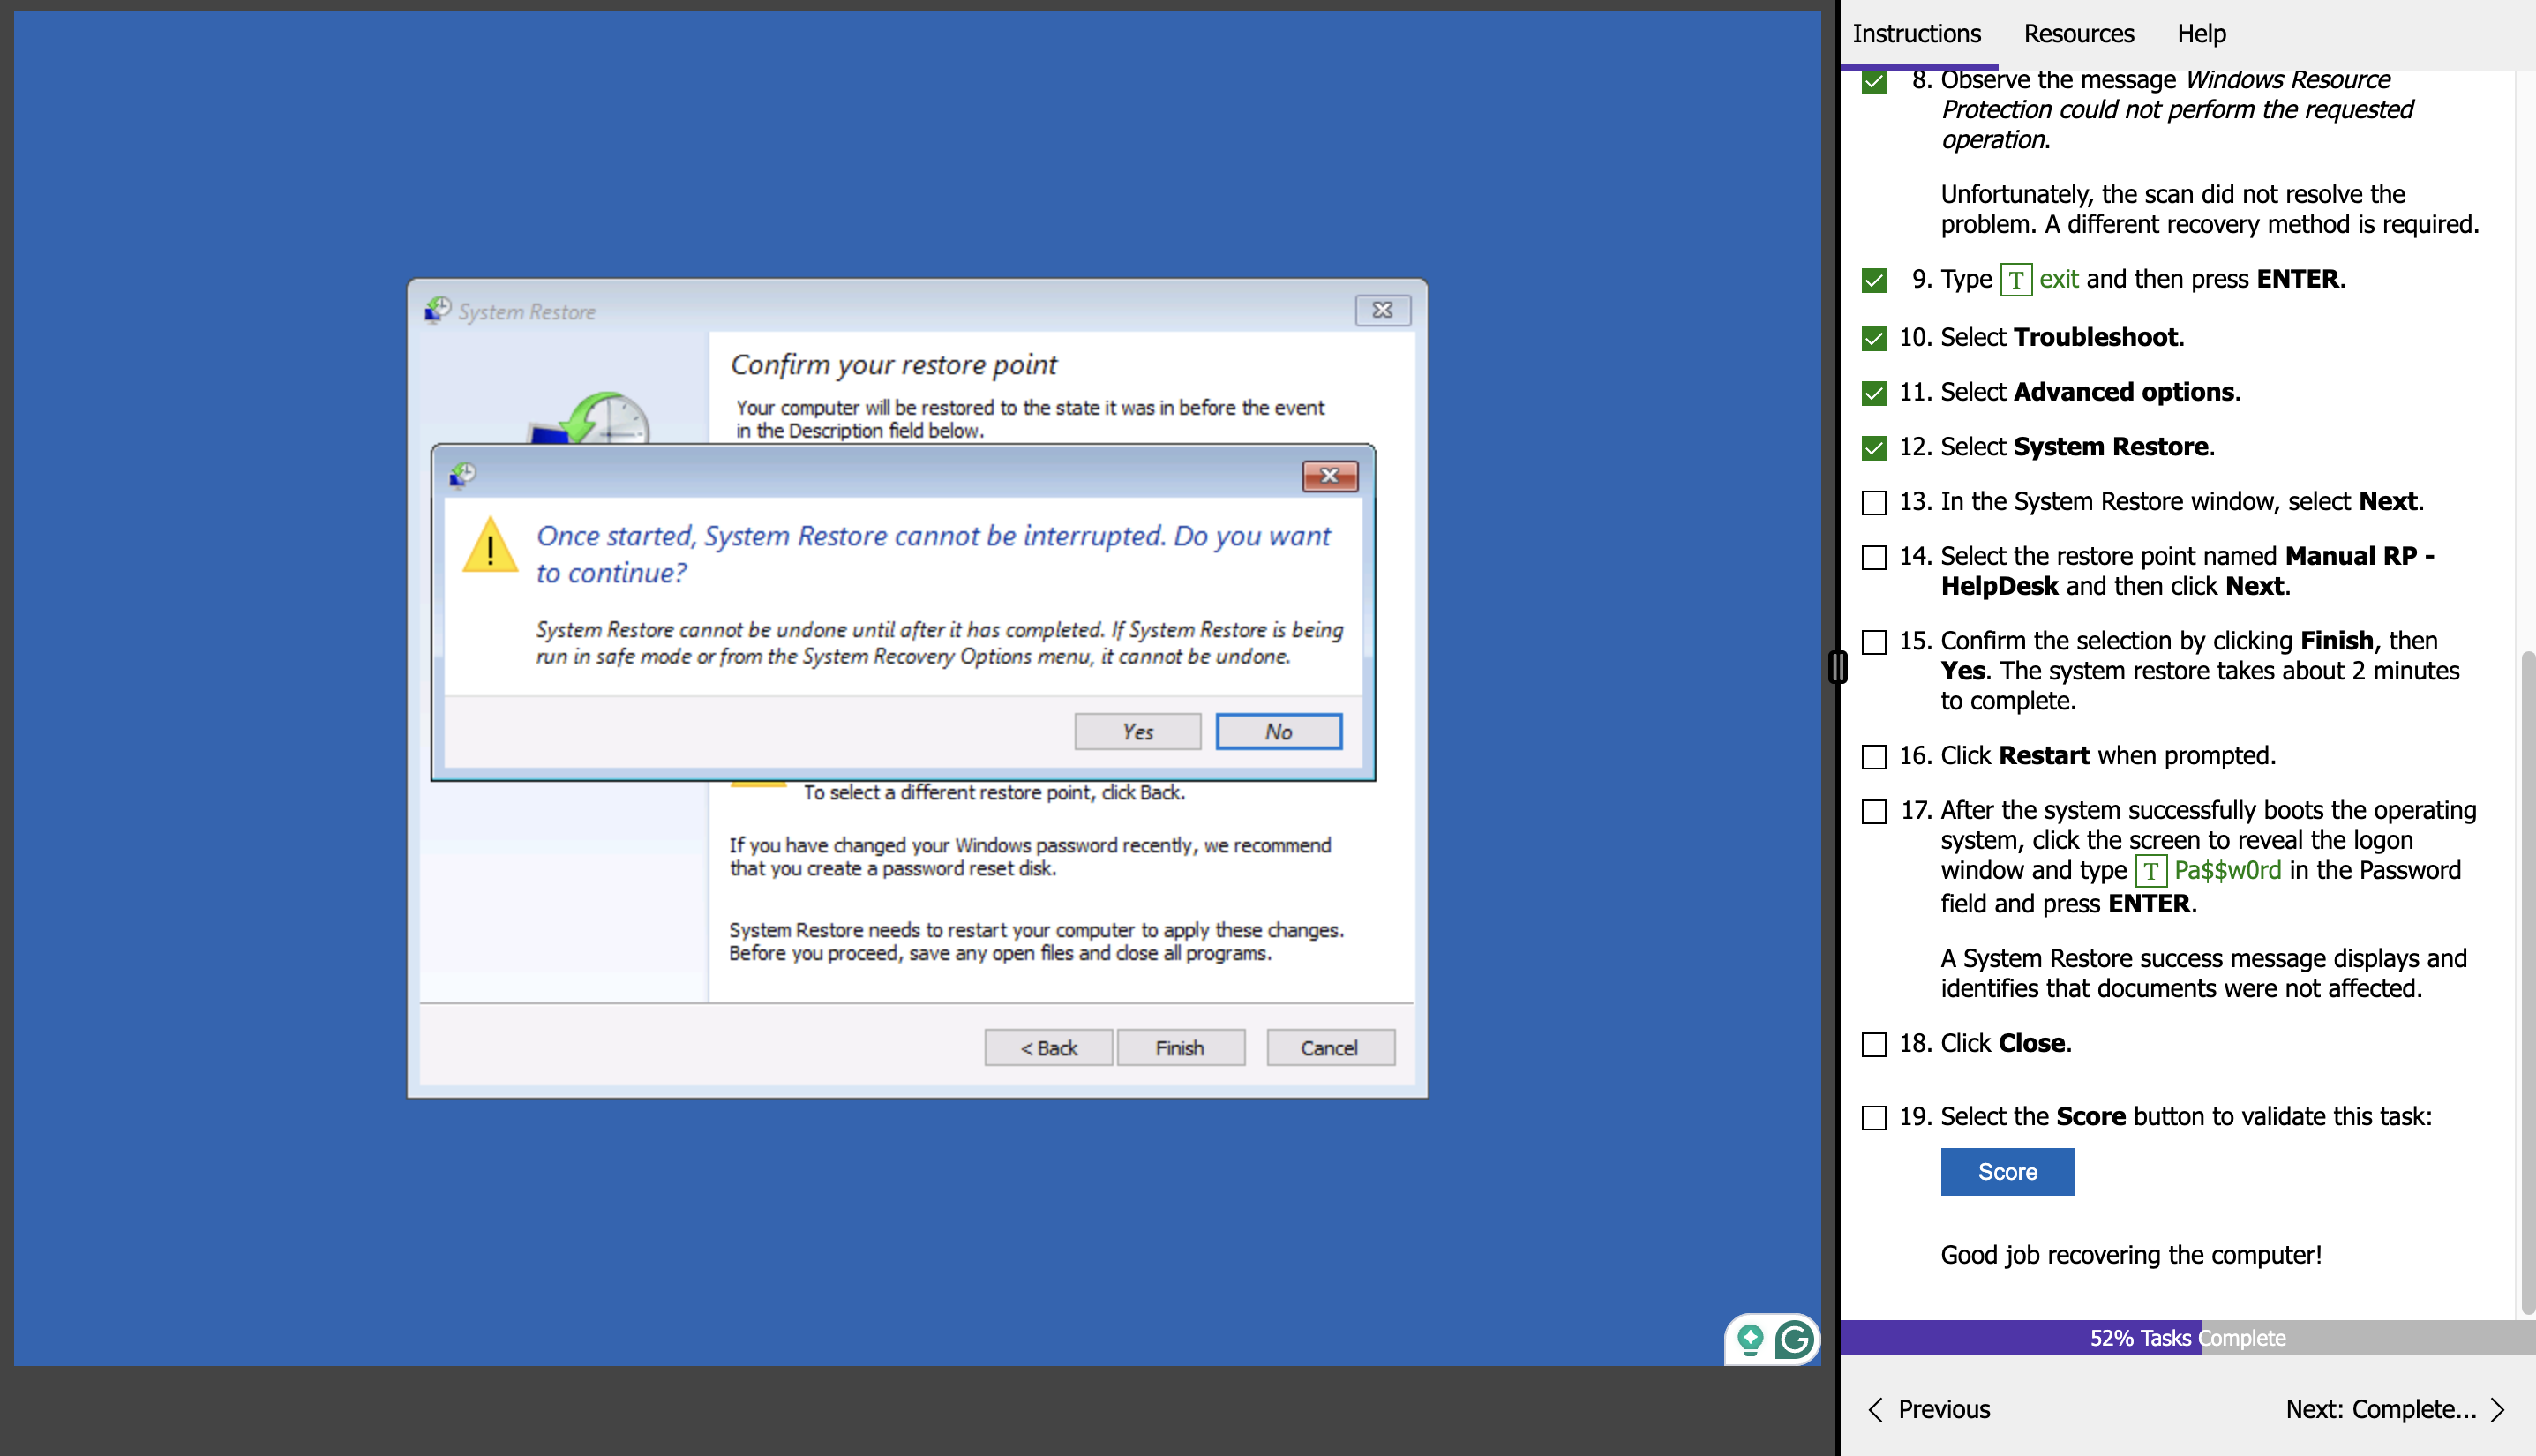The width and height of the screenshot is (2536, 1456).
Task: Click Yes to continue System Restore
Action: coord(1137,731)
